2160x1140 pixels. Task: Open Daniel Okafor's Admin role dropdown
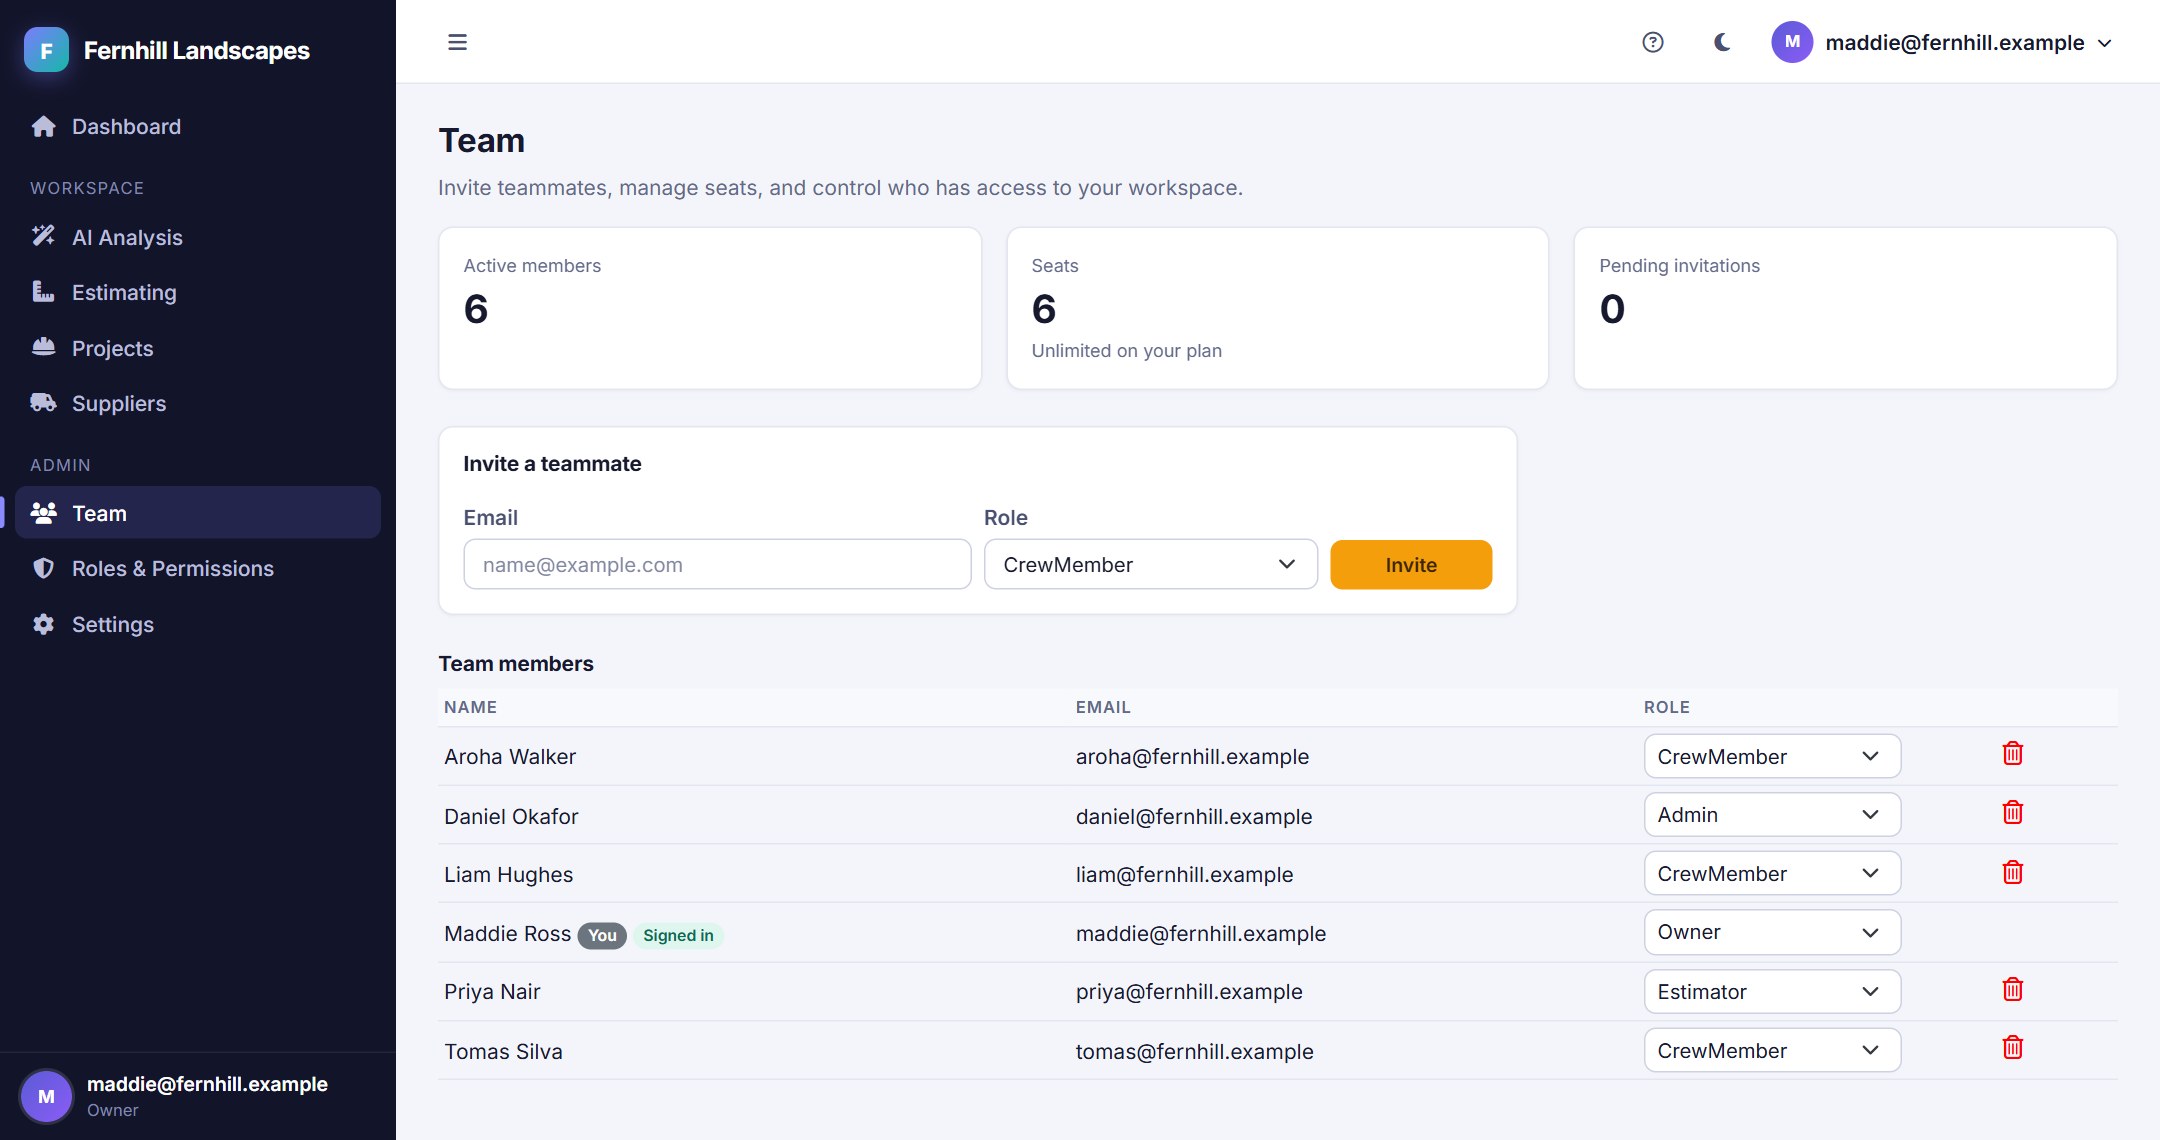pyautogui.click(x=1772, y=815)
